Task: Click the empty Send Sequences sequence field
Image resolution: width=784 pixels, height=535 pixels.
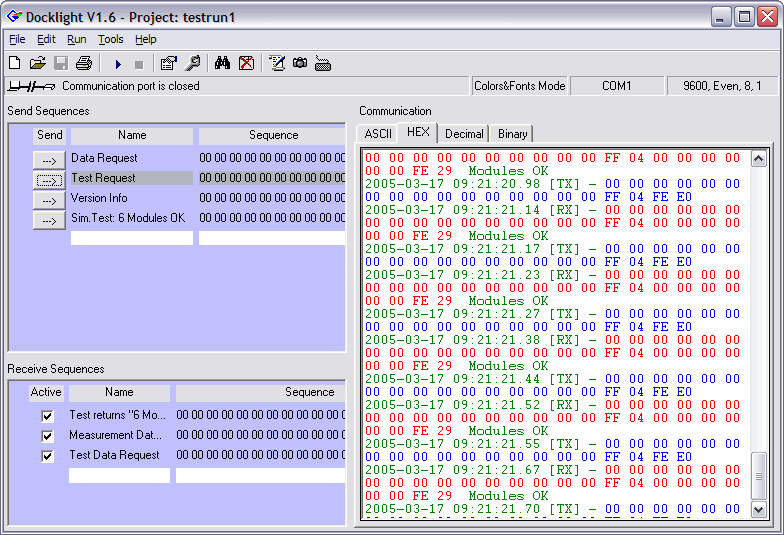Action: tap(272, 238)
